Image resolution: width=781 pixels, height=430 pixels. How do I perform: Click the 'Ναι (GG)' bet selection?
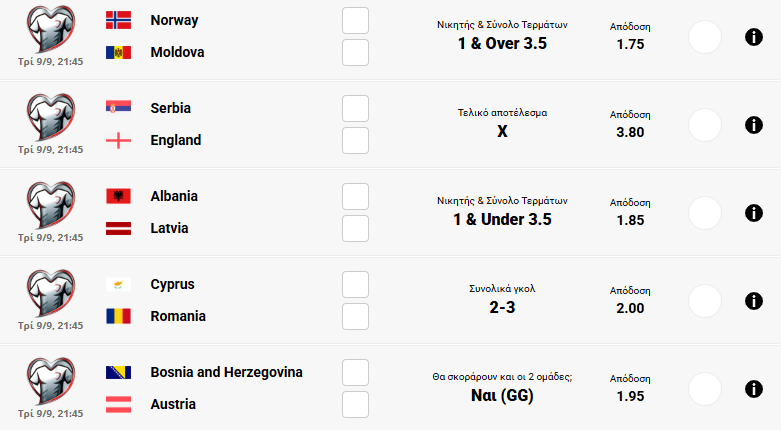click(502, 396)
